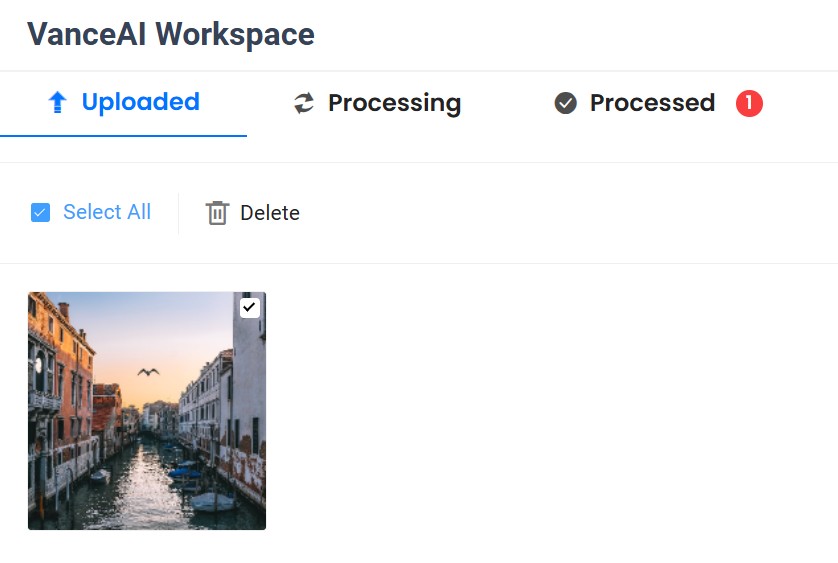
Task: Switch to the Processing tab label
Action: point(394,103)
